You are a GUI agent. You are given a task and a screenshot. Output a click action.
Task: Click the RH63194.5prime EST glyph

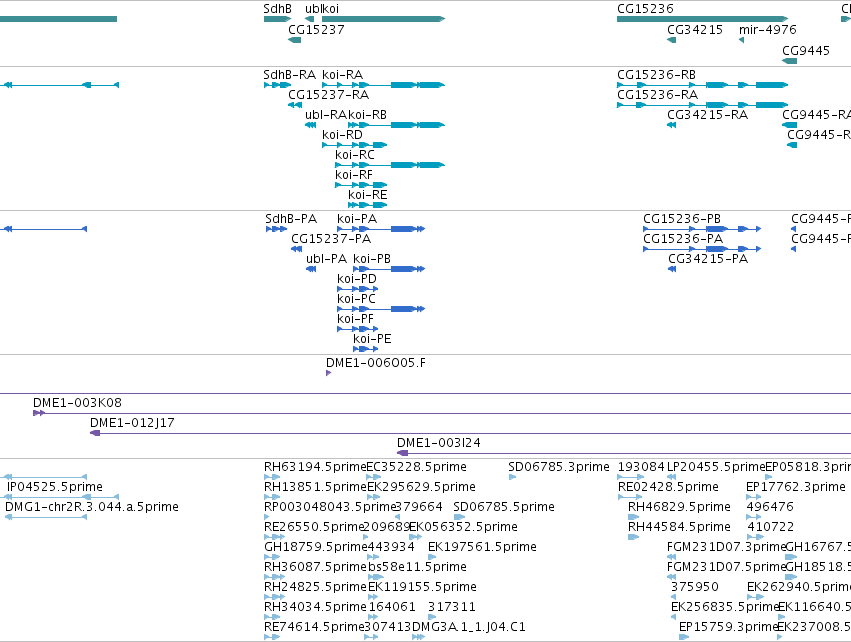(x=271, y=477)
